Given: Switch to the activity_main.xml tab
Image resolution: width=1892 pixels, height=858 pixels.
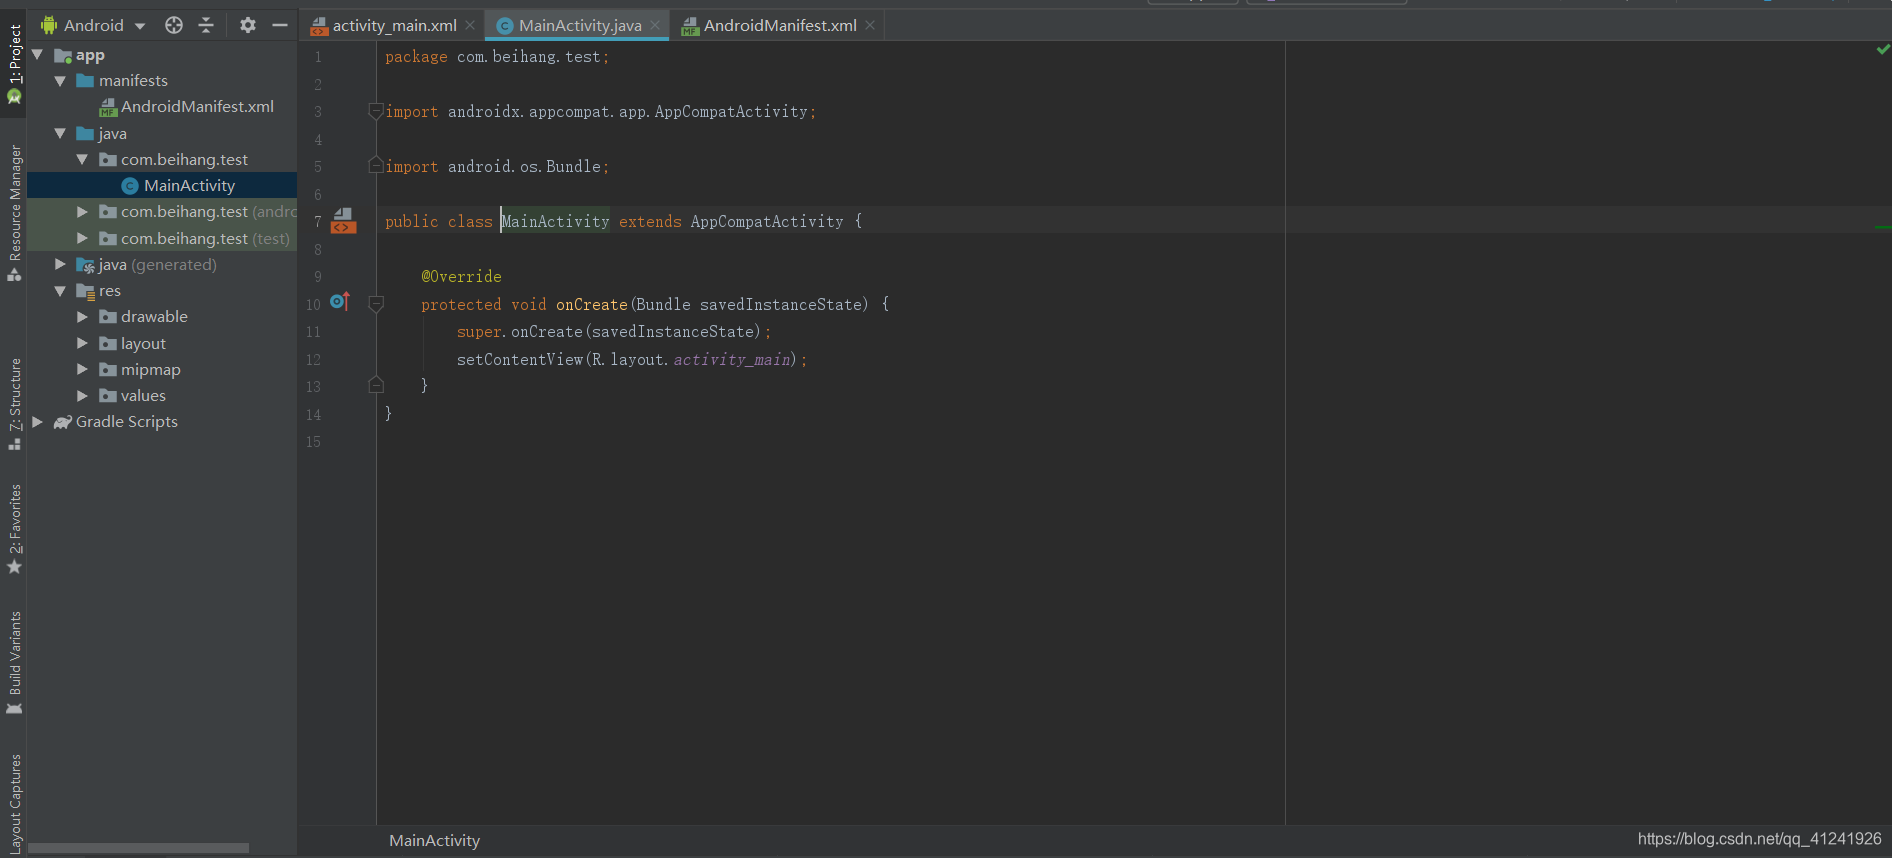Looking at the screenshot, I should [394, 26].
